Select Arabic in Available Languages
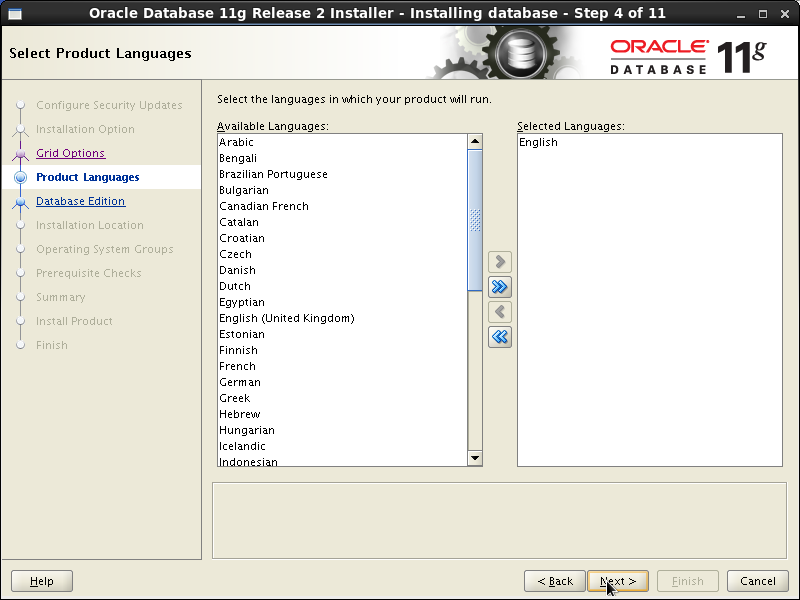The width and height of the screenshot is (800, 600). point(342,142)
